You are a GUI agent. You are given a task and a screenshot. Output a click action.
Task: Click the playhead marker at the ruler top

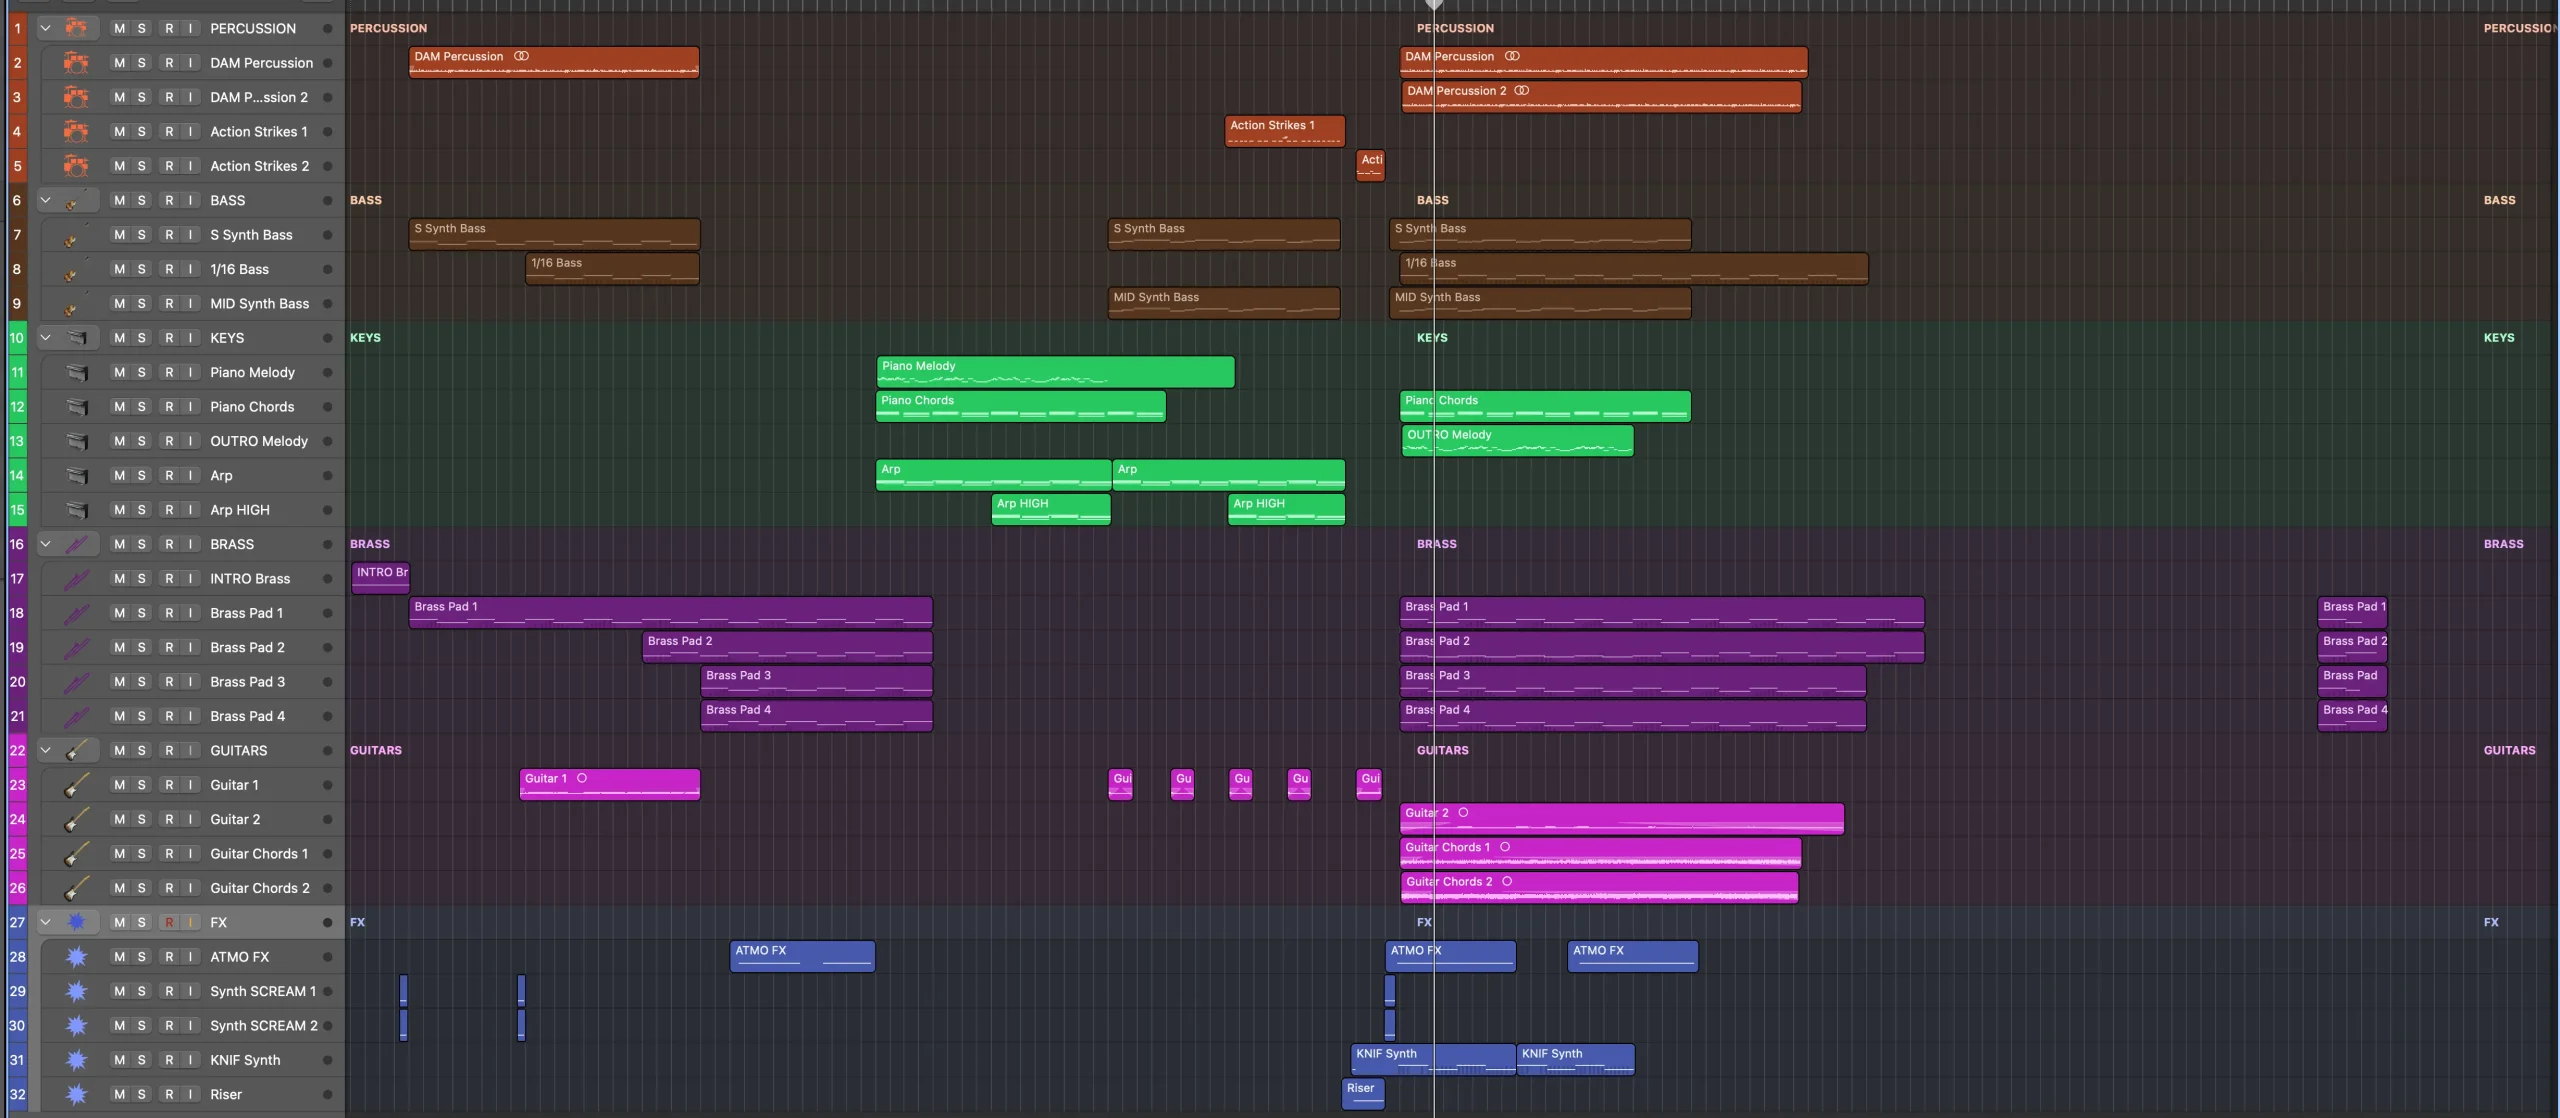tap(1434, 5)
